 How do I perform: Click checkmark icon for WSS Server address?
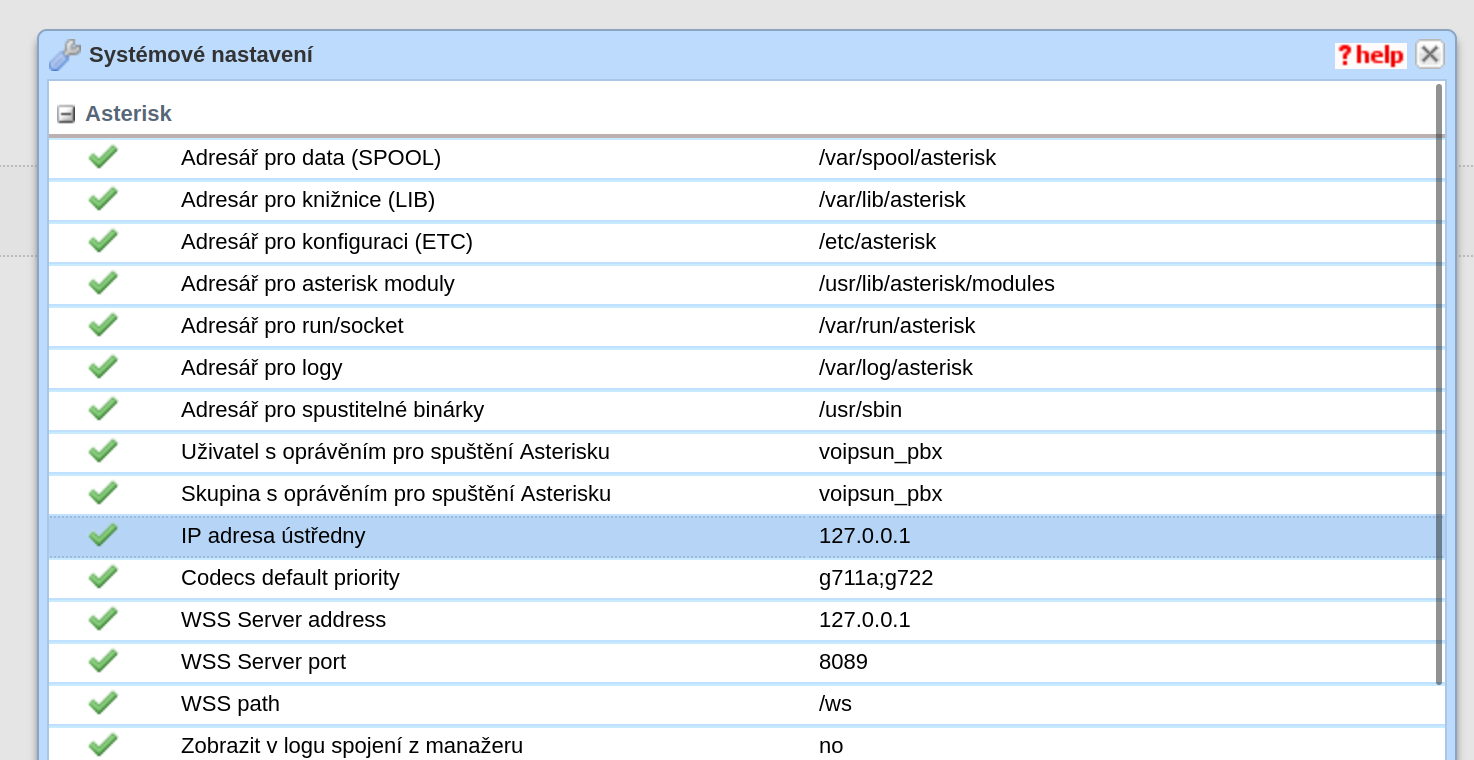pos(103,619)
